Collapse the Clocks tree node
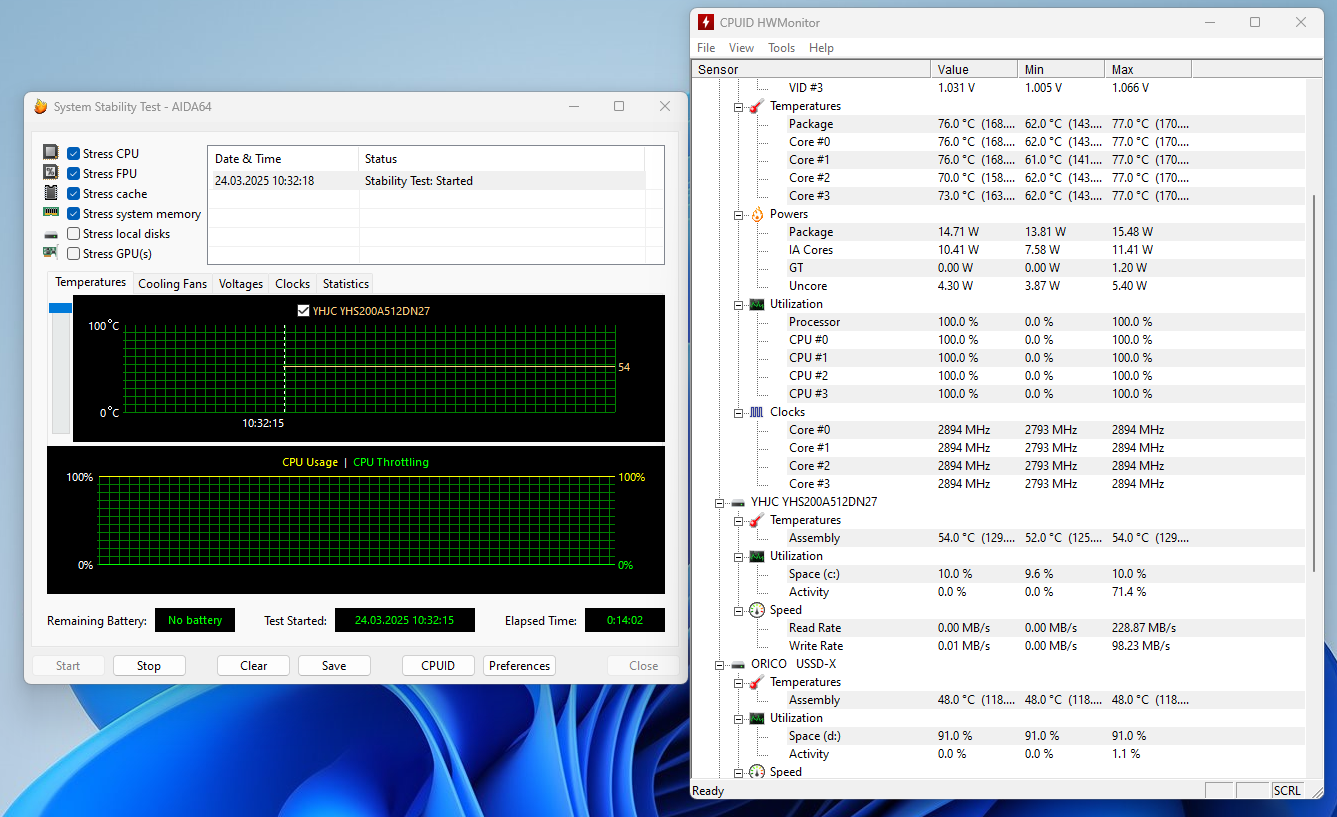 pos(739,412)
